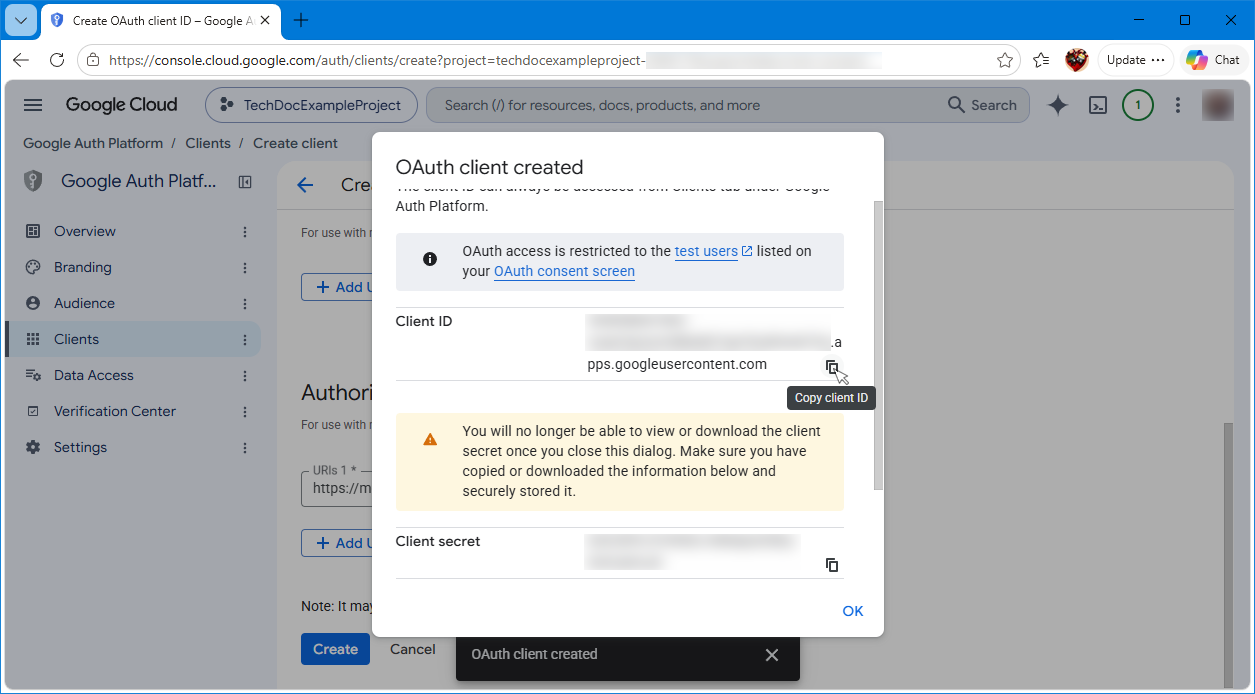Screen dimensions: 1255x694
Task: Open the TechDocExampleProject project picker
Action: (x=310, y=105)
